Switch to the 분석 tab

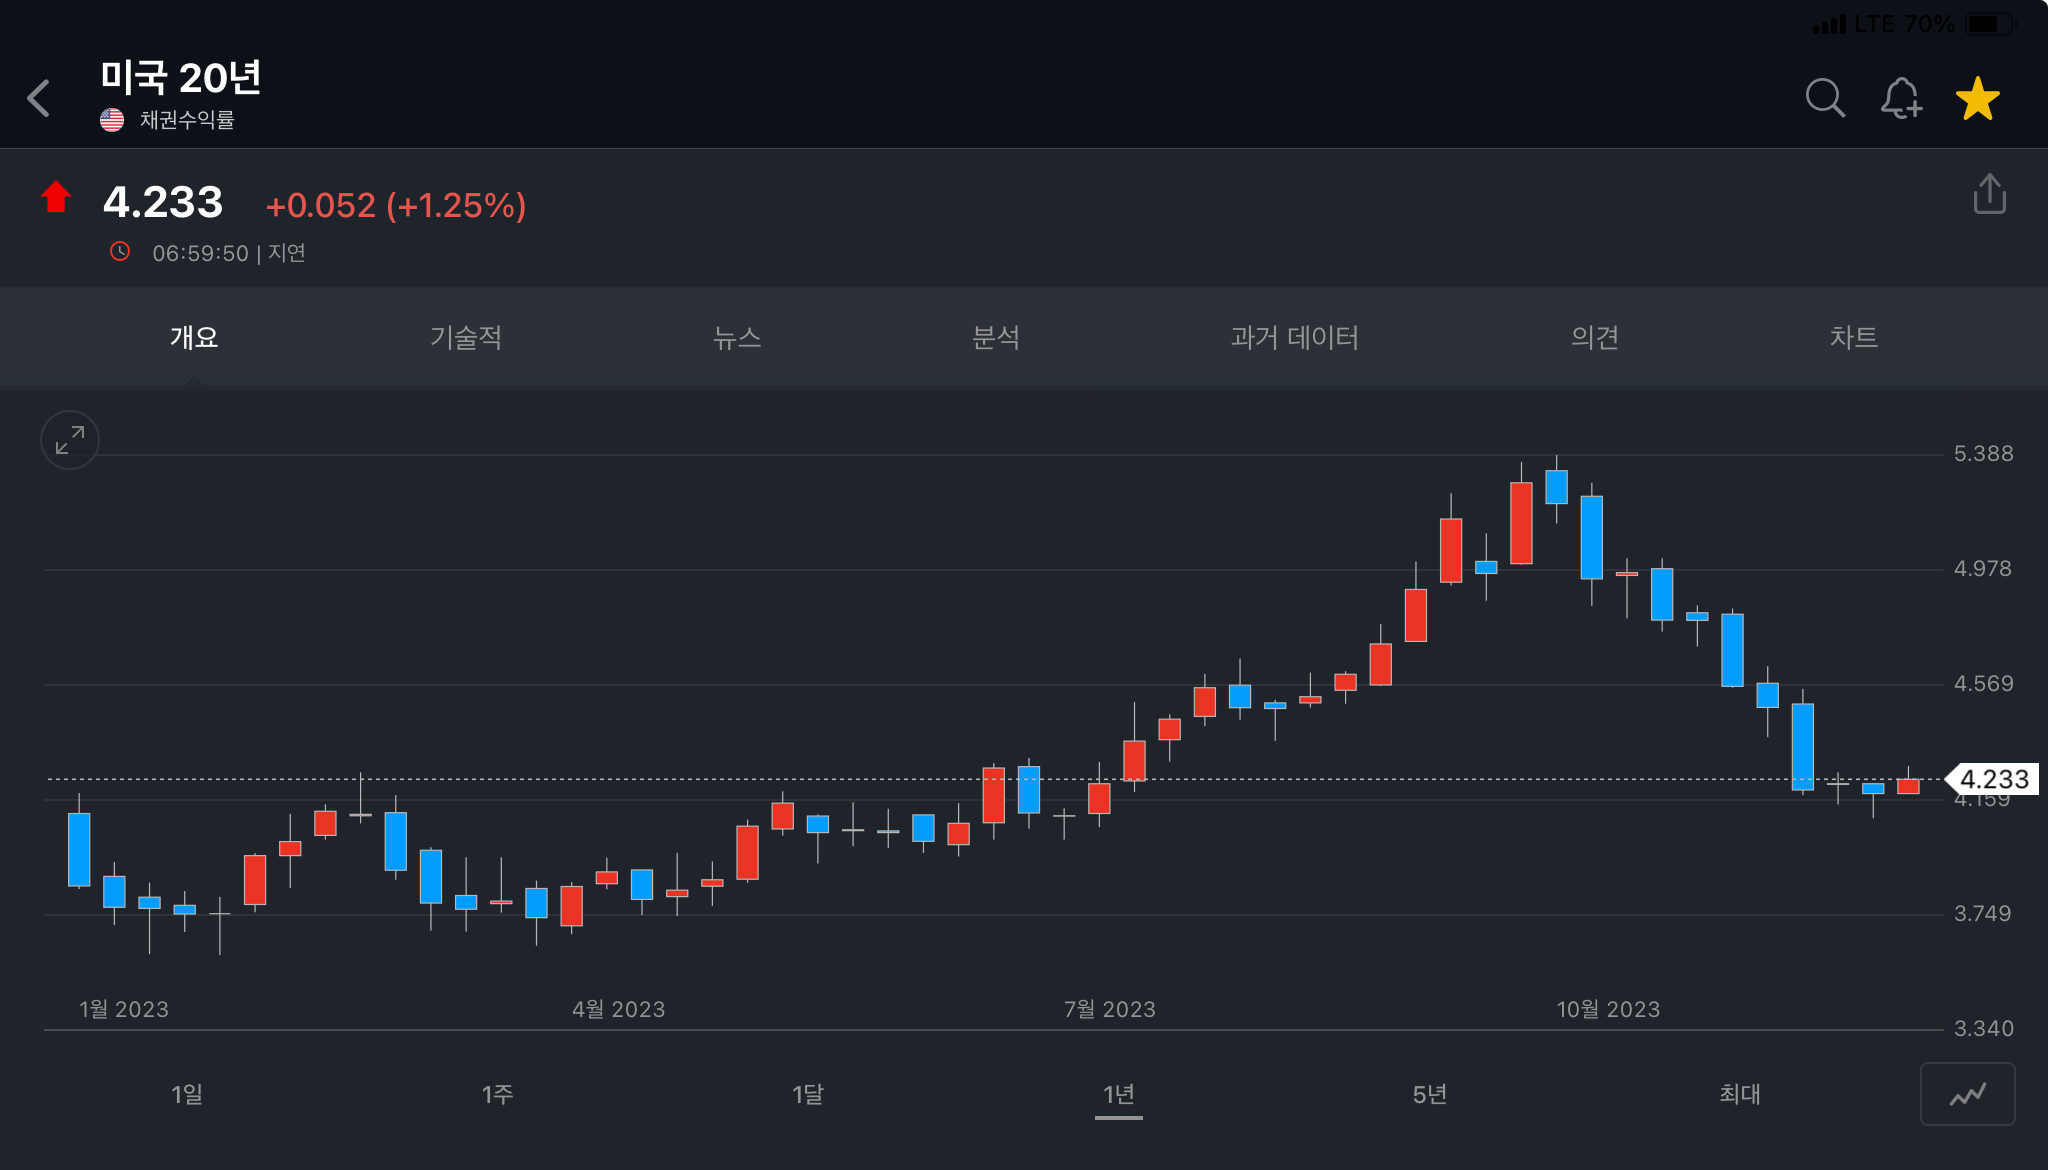[x=996, y=338]
